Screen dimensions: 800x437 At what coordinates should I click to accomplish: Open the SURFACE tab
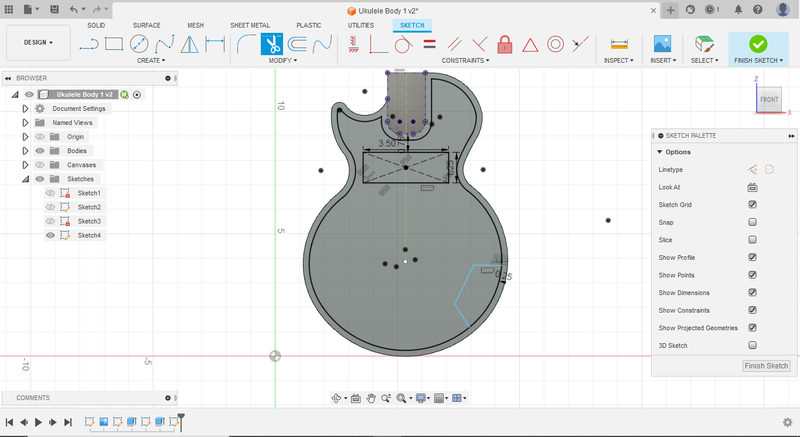click(x=146, y=24)
